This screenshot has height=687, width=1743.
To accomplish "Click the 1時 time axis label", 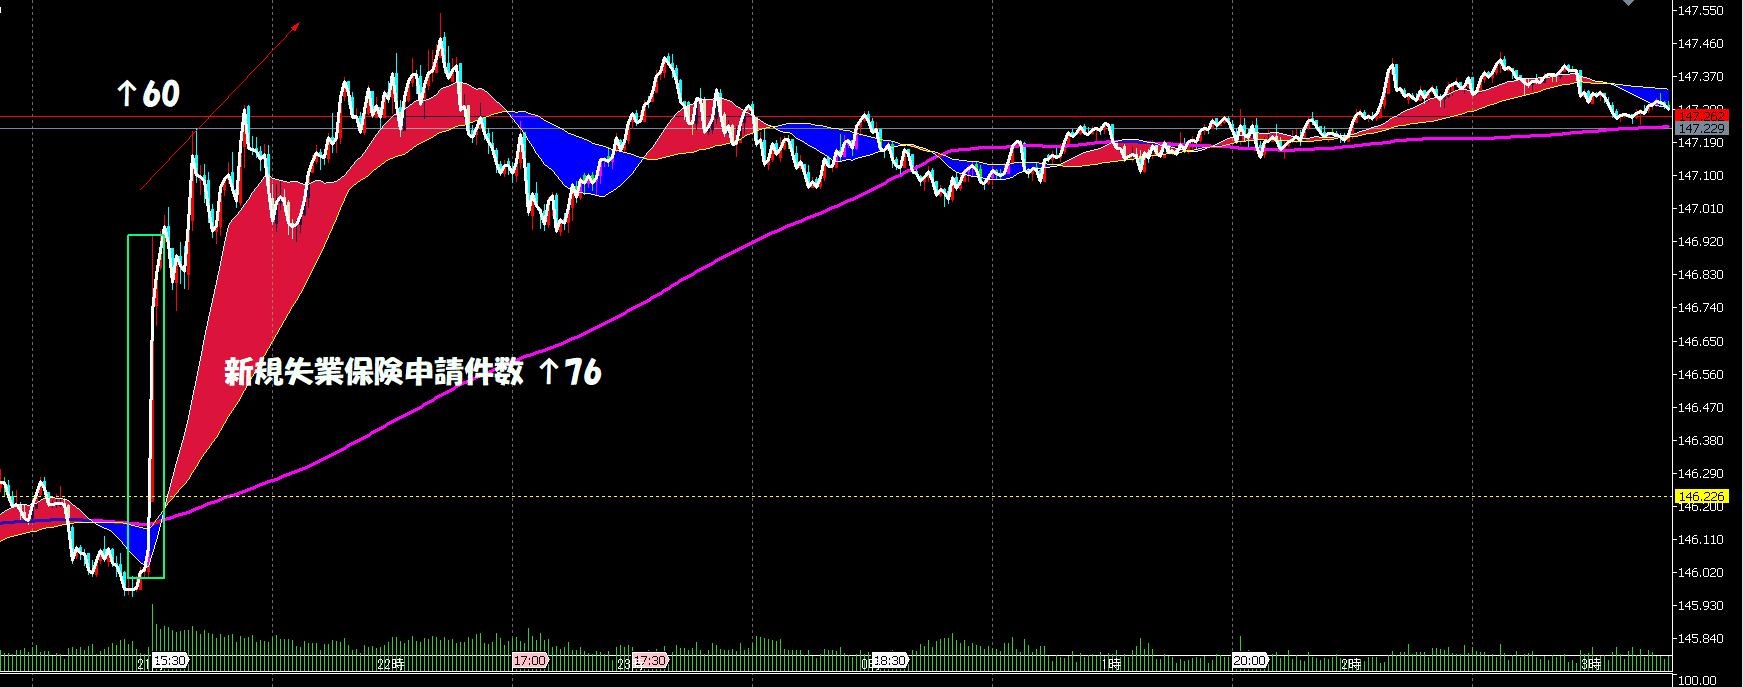I will click(x=1111, y=663).
